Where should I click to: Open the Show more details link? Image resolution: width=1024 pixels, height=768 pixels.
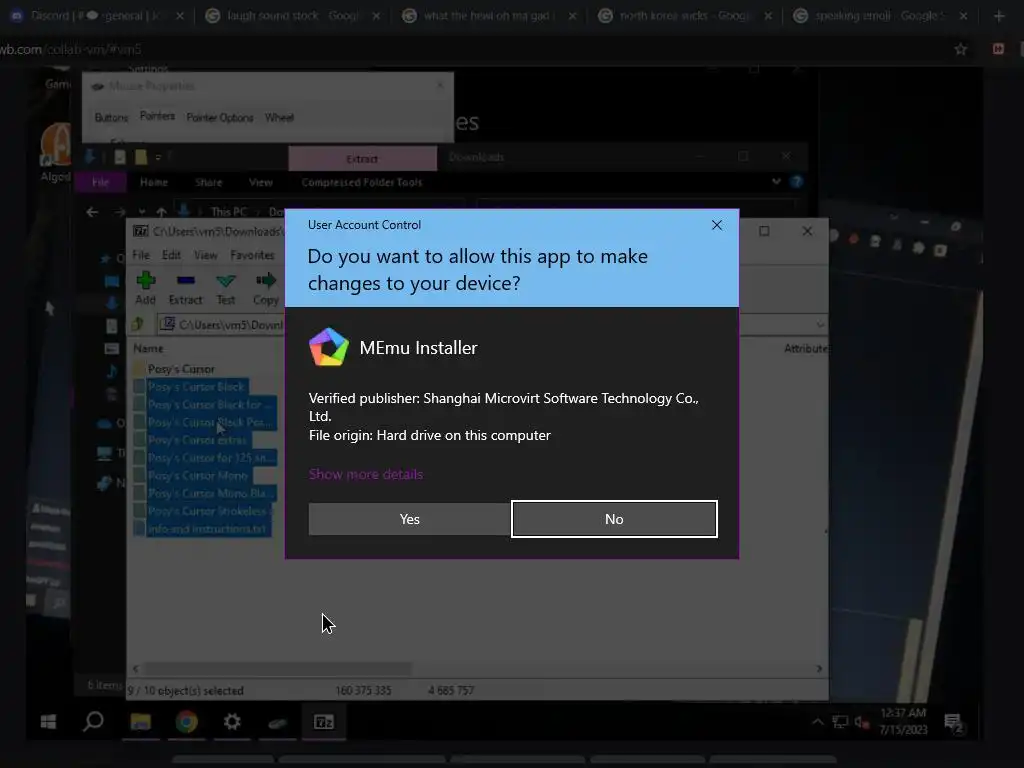(366, 474)
